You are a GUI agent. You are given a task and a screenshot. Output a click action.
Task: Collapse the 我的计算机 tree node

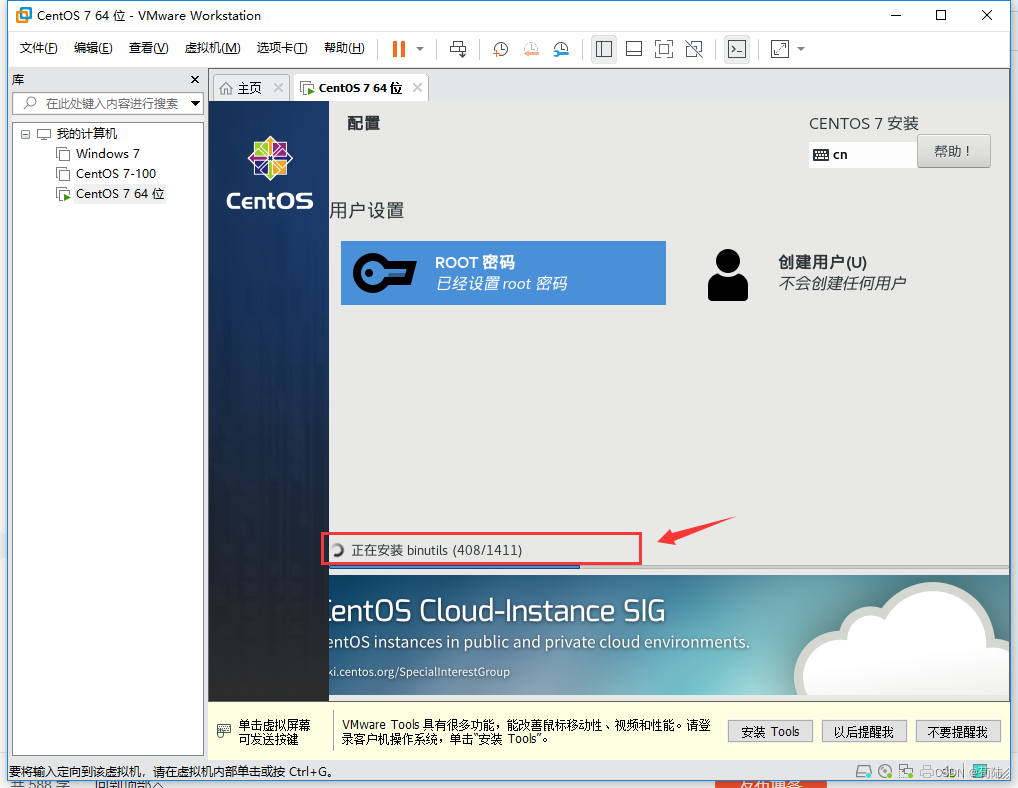click(24, 134)
